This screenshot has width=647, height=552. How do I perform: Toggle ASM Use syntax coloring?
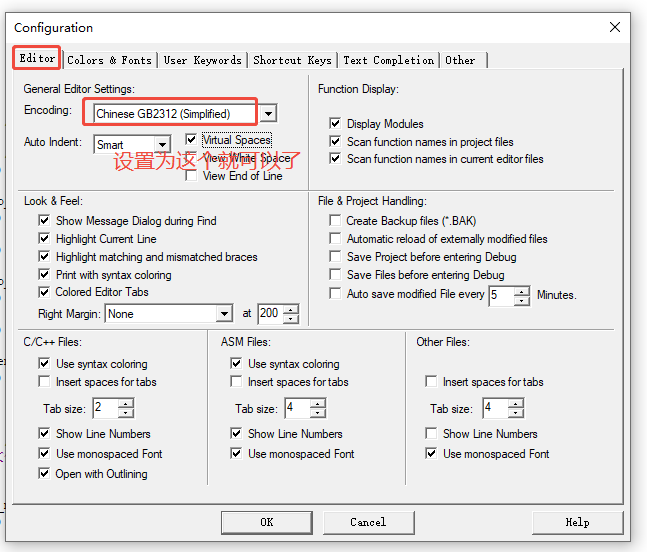[x=236, y=363]
